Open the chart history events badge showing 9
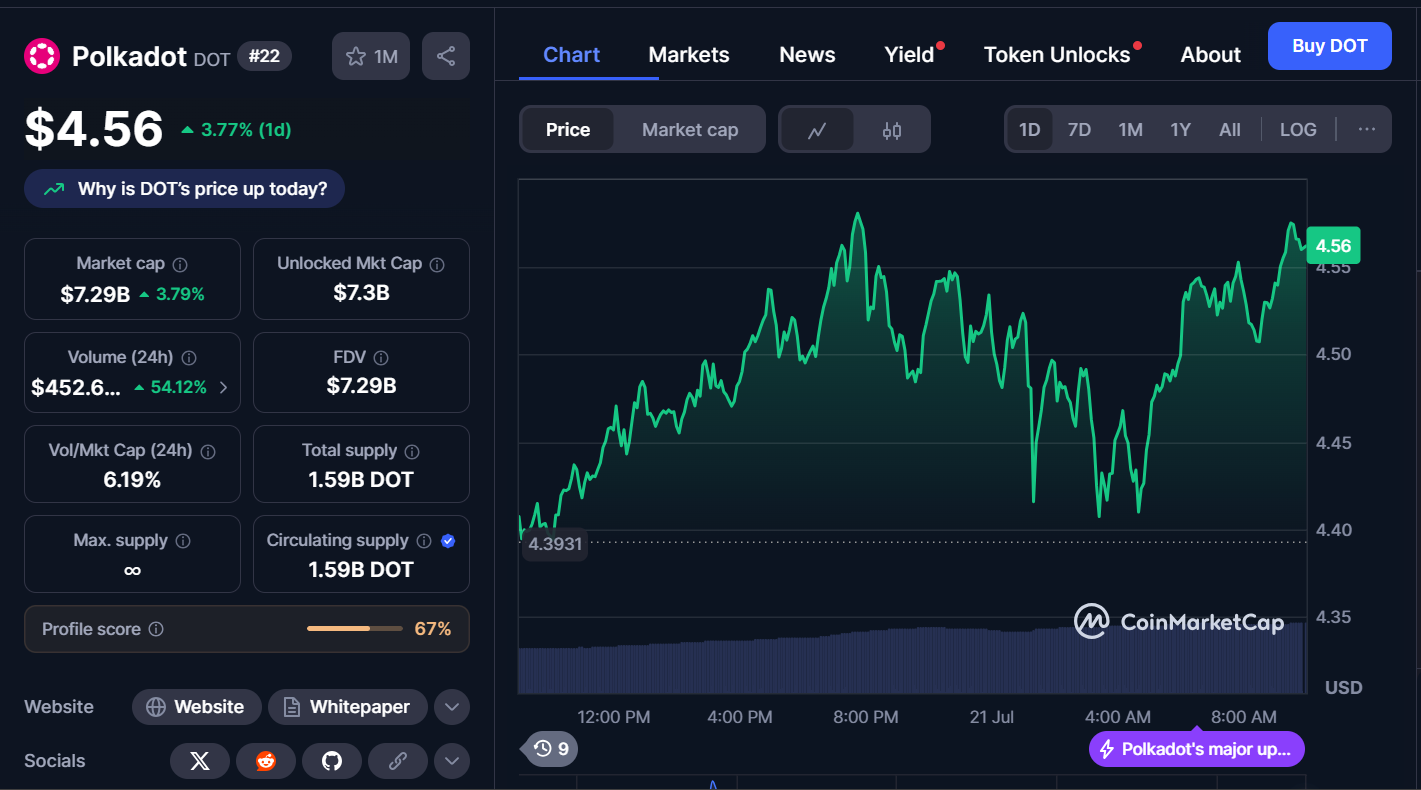1421x790 pixels. [550, 748]
